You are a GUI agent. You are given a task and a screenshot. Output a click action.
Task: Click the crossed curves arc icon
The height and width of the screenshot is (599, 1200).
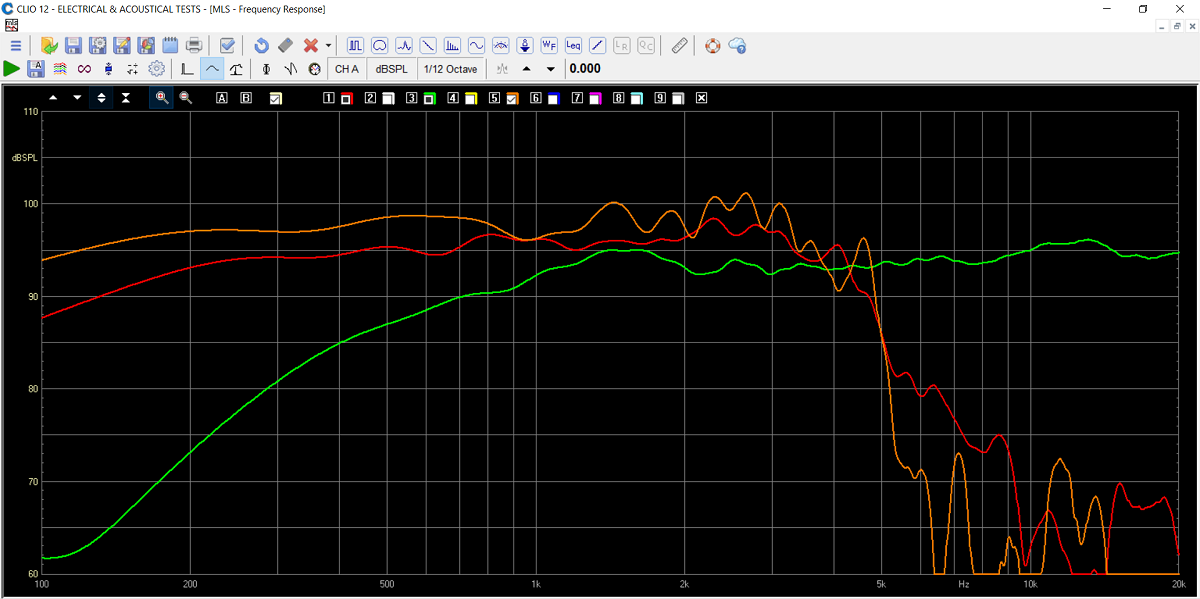pyautogui.click(x=501, y=46)
